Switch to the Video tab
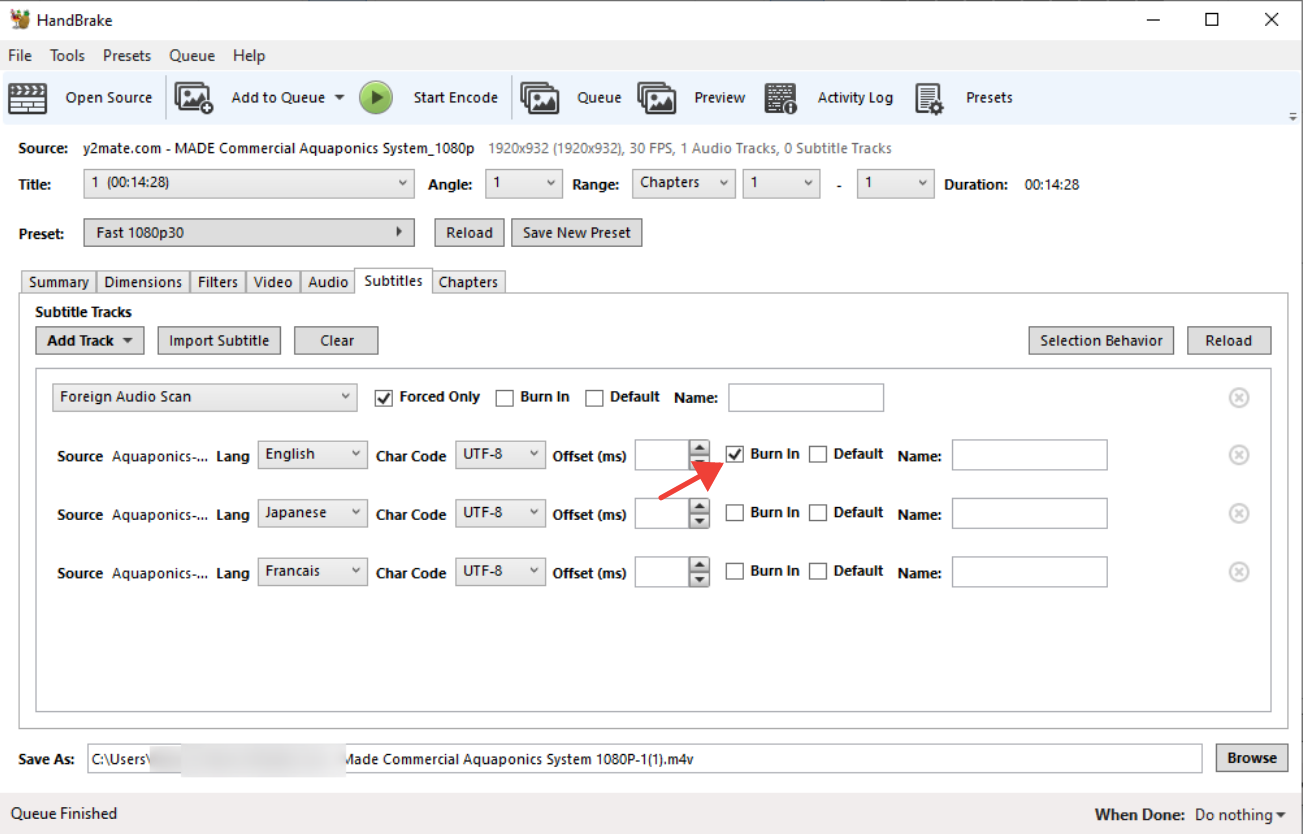This screenshot has width=1303, height=834. tap(273, 283)
